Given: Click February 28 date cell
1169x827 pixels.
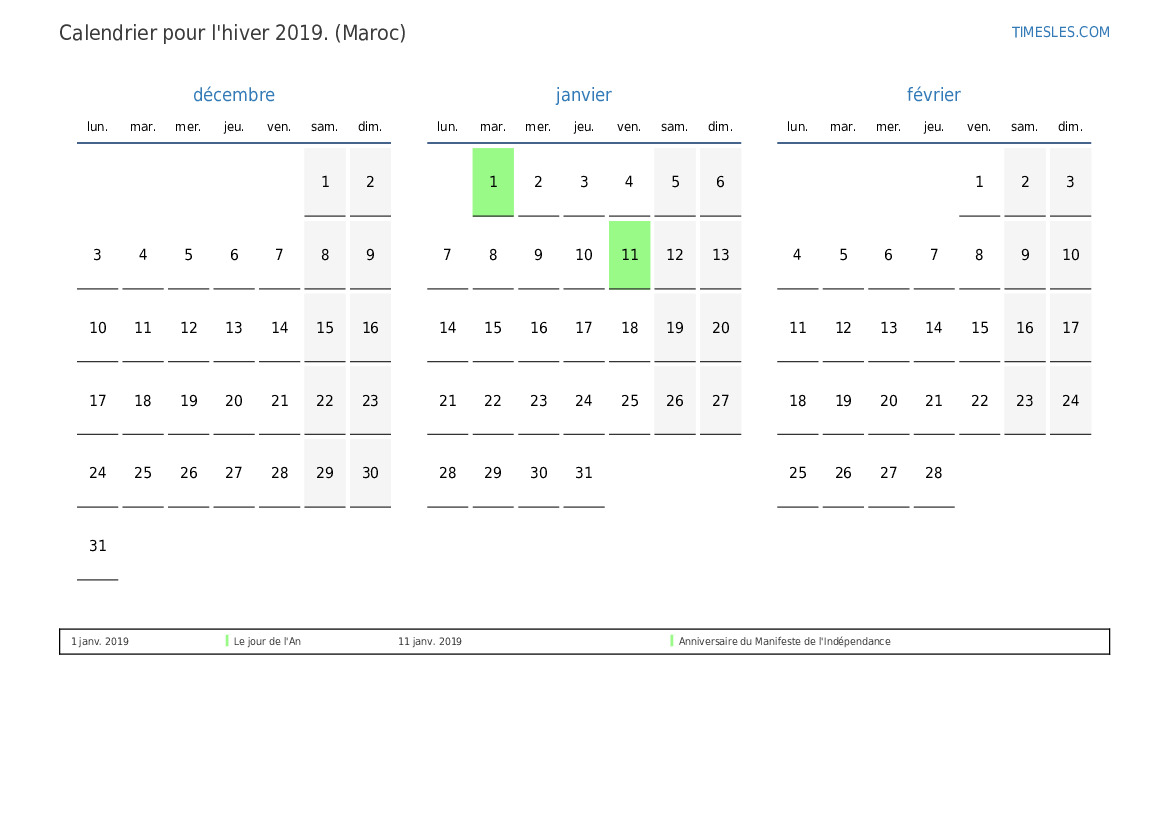Looking at the screenshot, I should [x=933, y=473].
